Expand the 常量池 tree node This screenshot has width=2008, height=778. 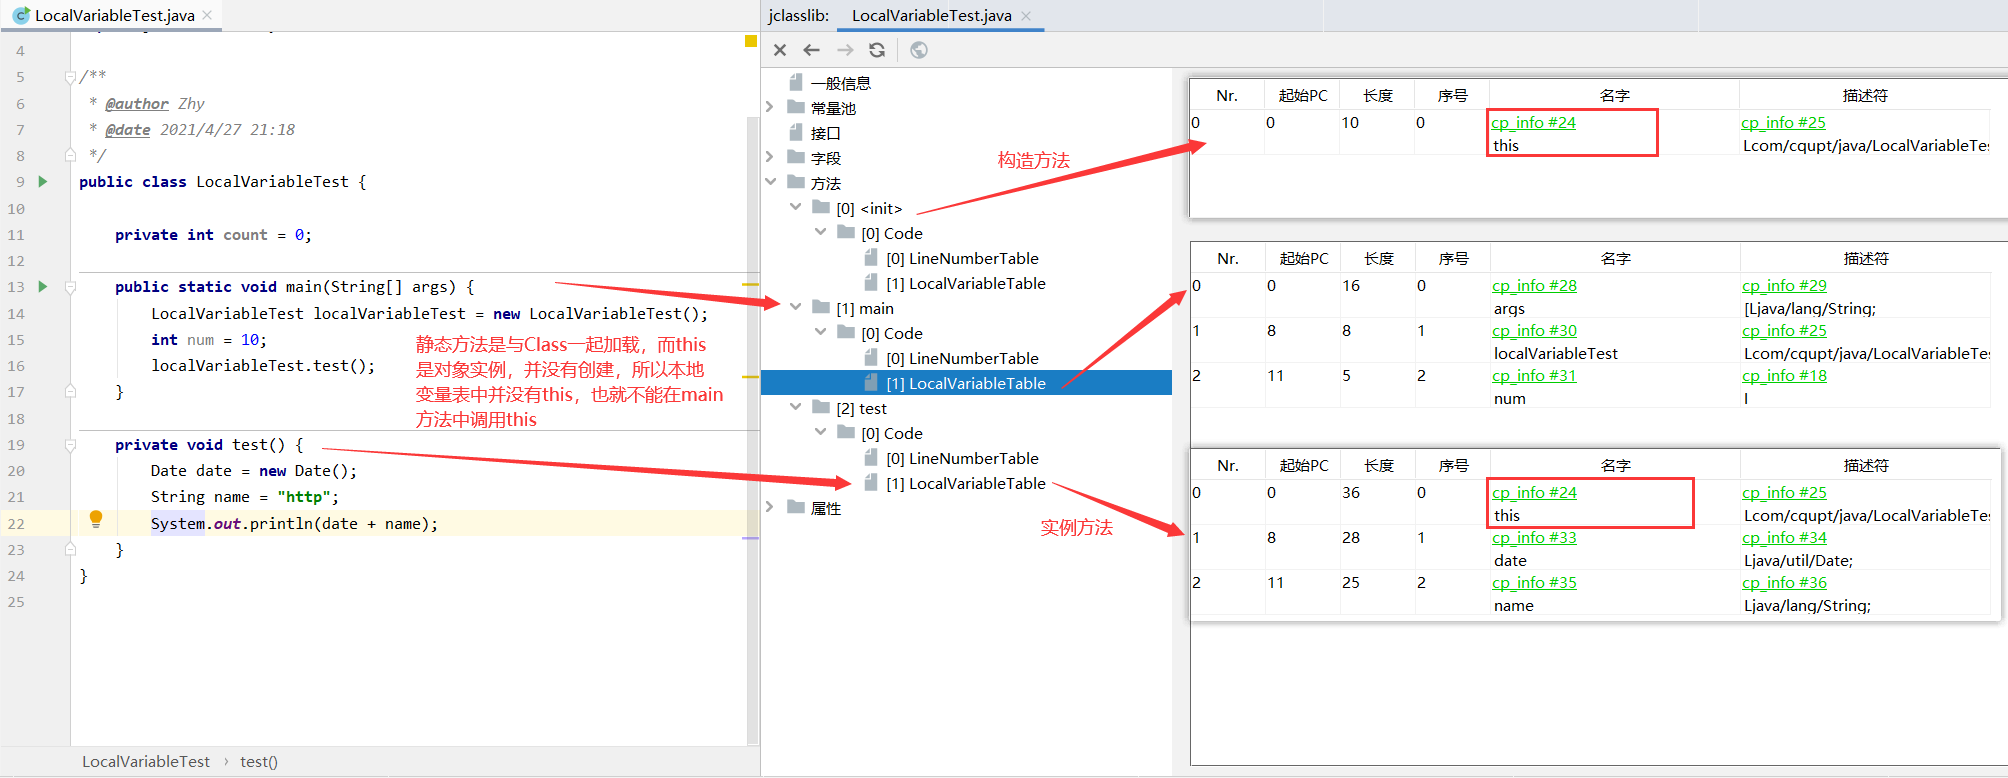(769, 107)
